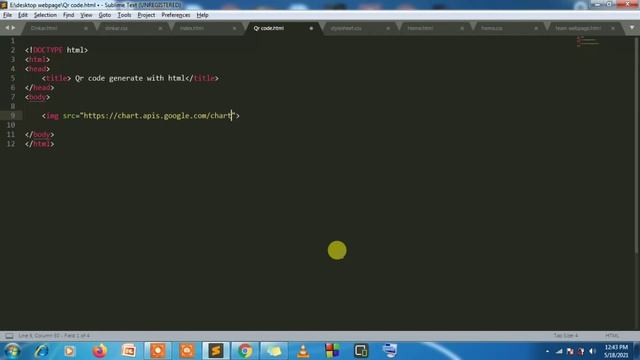Click the unsaved dot on Qr code.html tab

[x=311, y=28]
